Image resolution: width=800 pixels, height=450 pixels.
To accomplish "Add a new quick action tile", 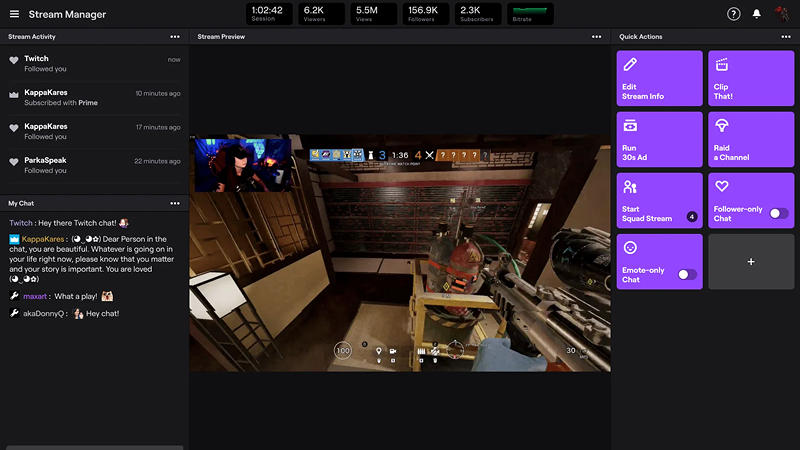I will (x=751, y=262).
